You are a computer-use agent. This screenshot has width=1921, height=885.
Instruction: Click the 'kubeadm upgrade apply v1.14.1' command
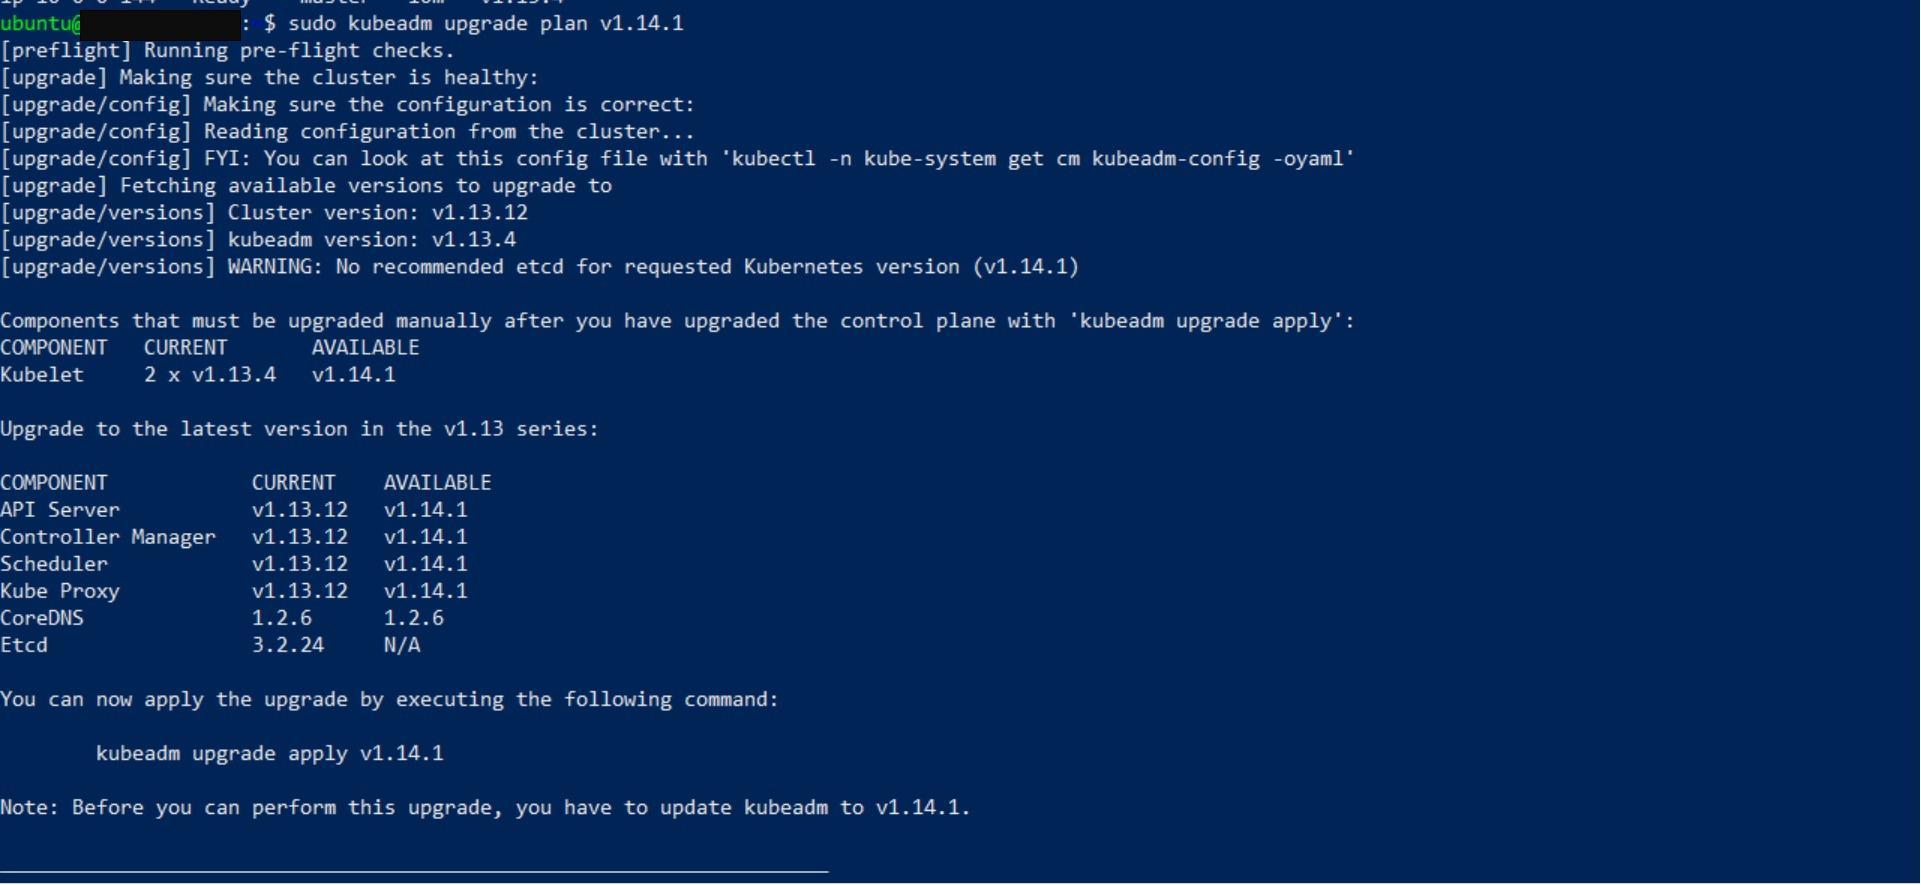pyautogui.click(x=269, y=752)
